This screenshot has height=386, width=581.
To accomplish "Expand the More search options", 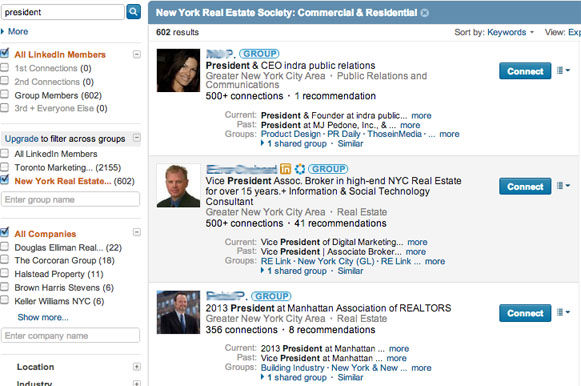I will (15, 31).
